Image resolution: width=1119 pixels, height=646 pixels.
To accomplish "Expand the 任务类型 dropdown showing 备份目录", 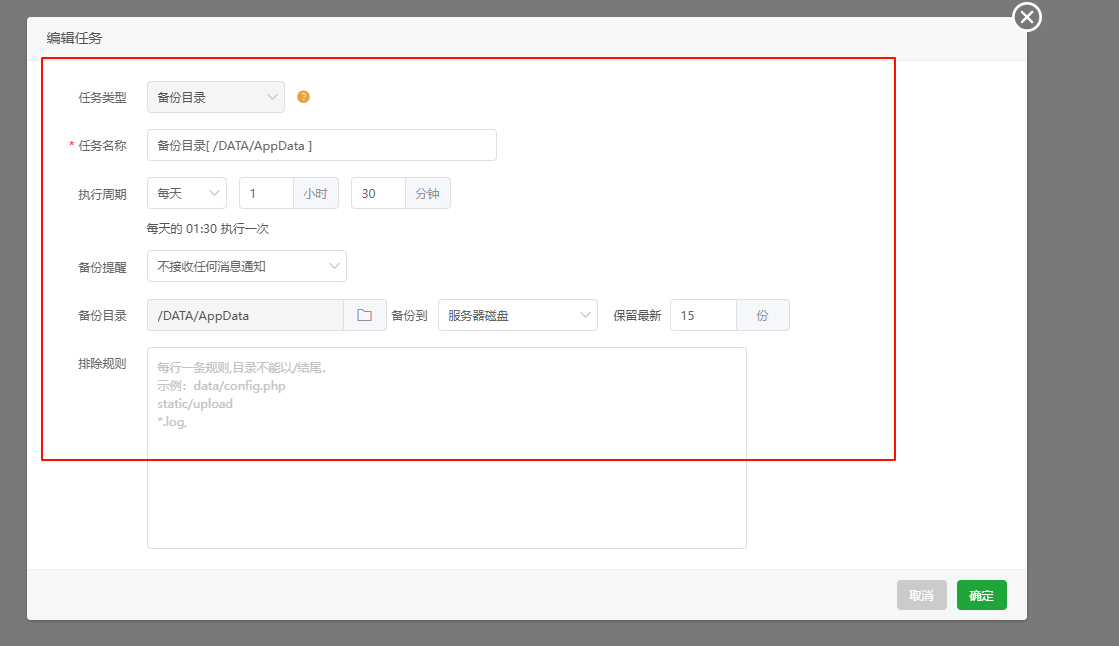I will [215, 97].
